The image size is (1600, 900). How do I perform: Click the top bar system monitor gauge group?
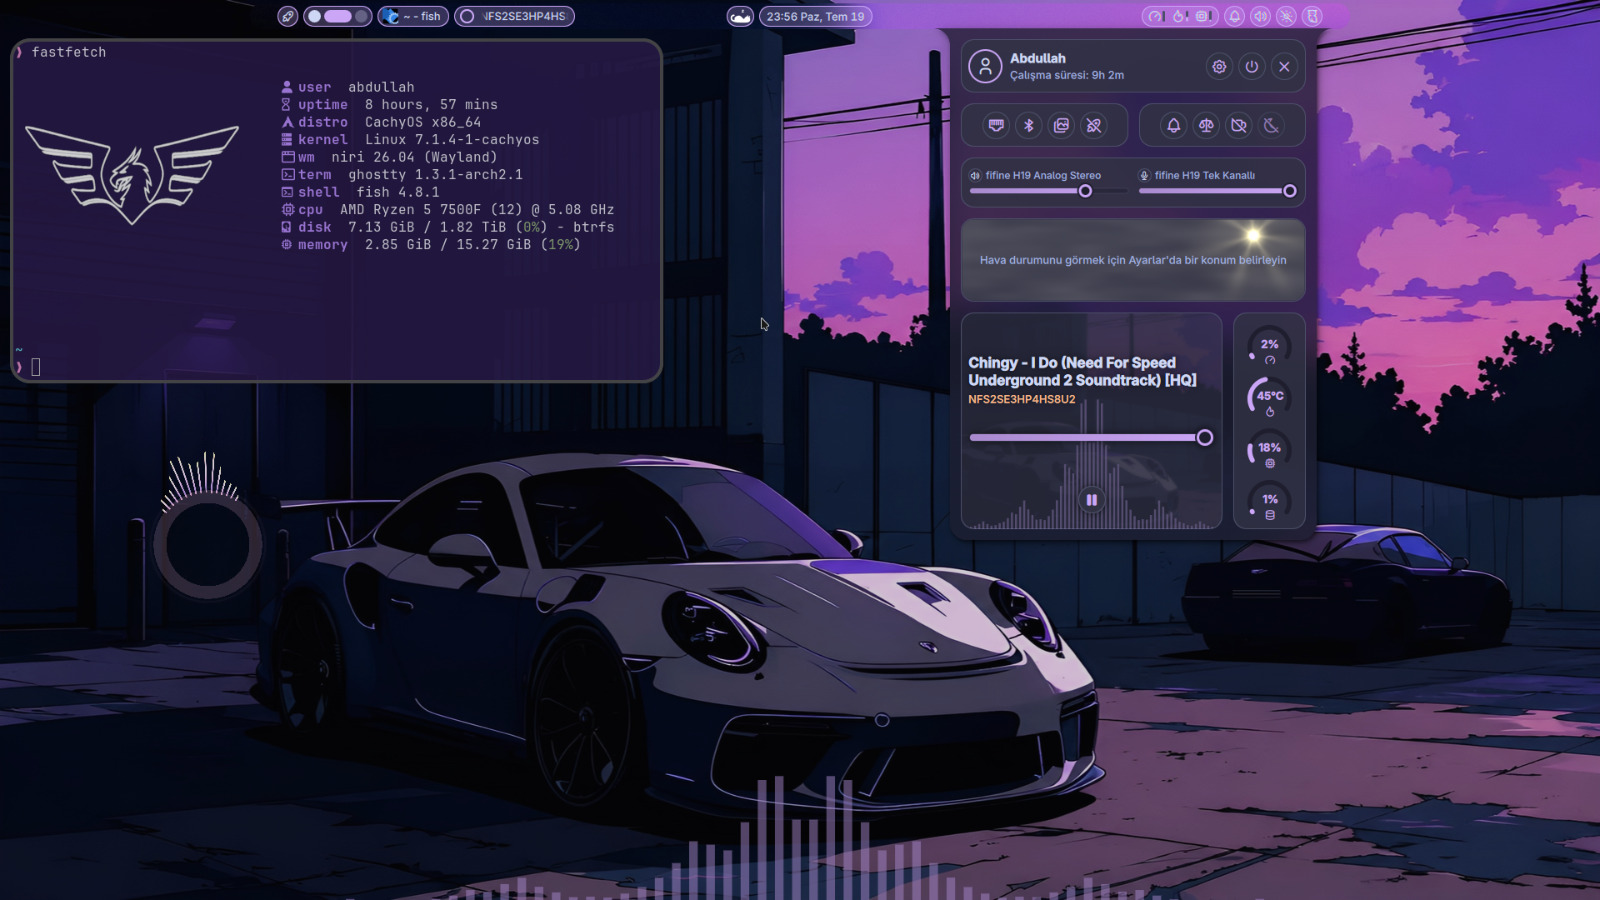coord(1180,16)
